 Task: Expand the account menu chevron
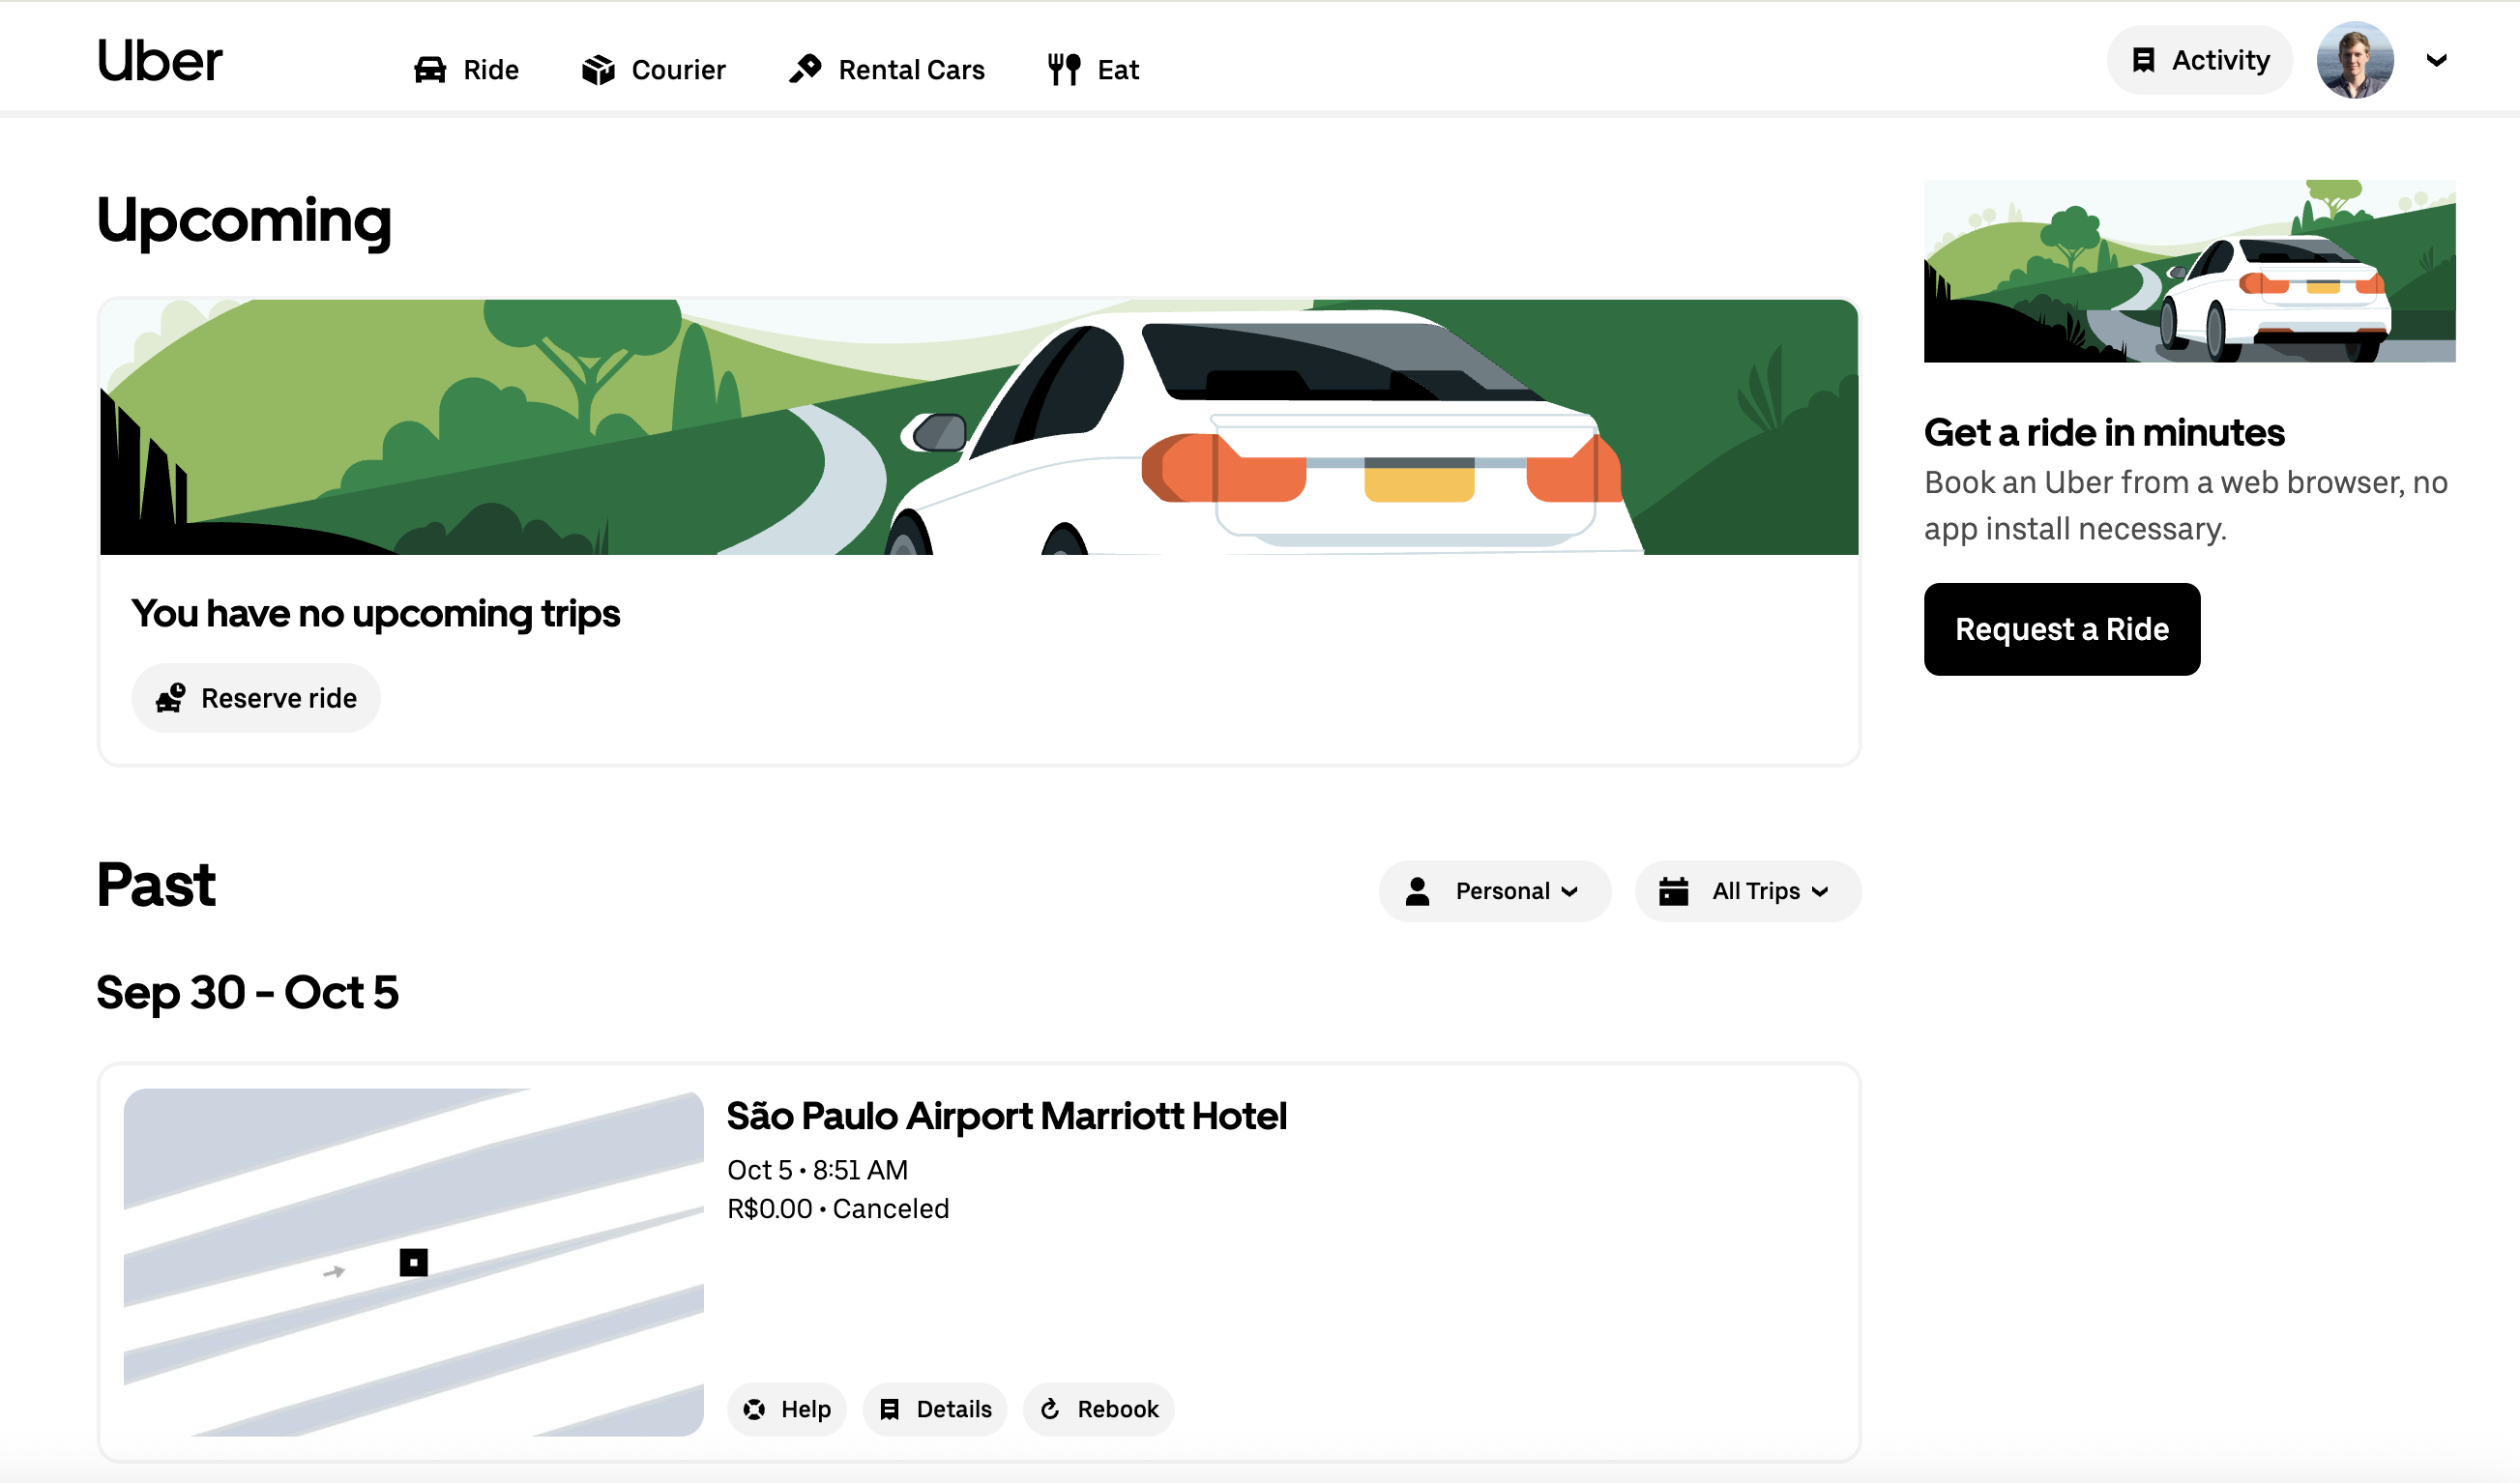click(2437, 61)
